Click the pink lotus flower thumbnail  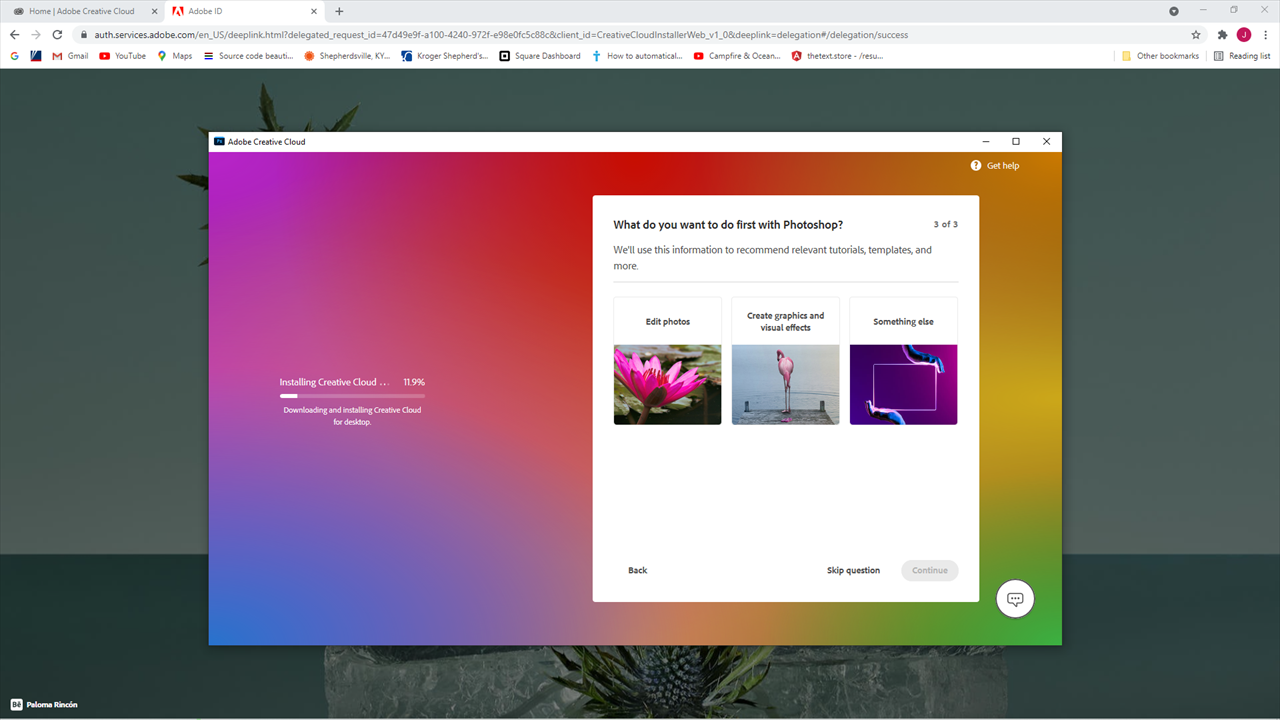point(667,385)
